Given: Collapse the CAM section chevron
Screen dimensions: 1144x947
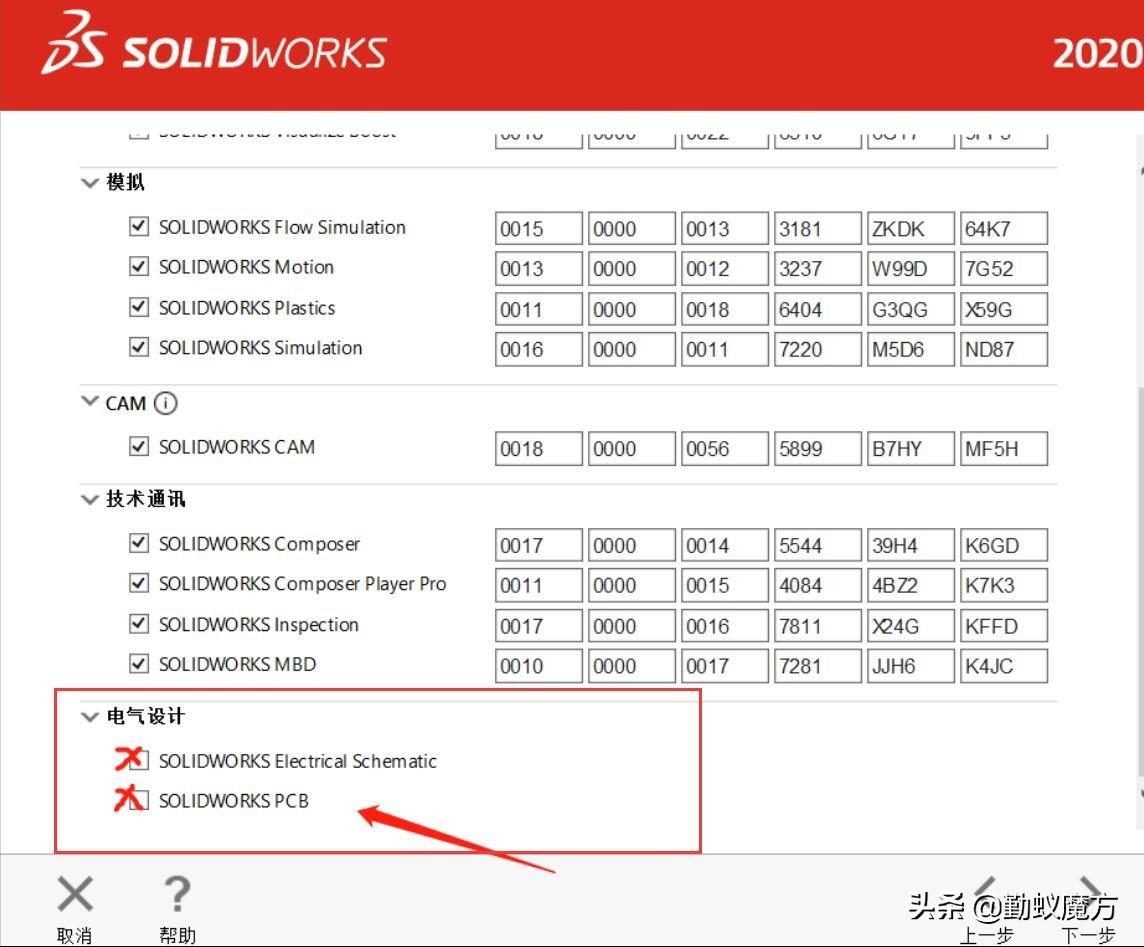Looking at the screenshot, I should tap(88, 403).
